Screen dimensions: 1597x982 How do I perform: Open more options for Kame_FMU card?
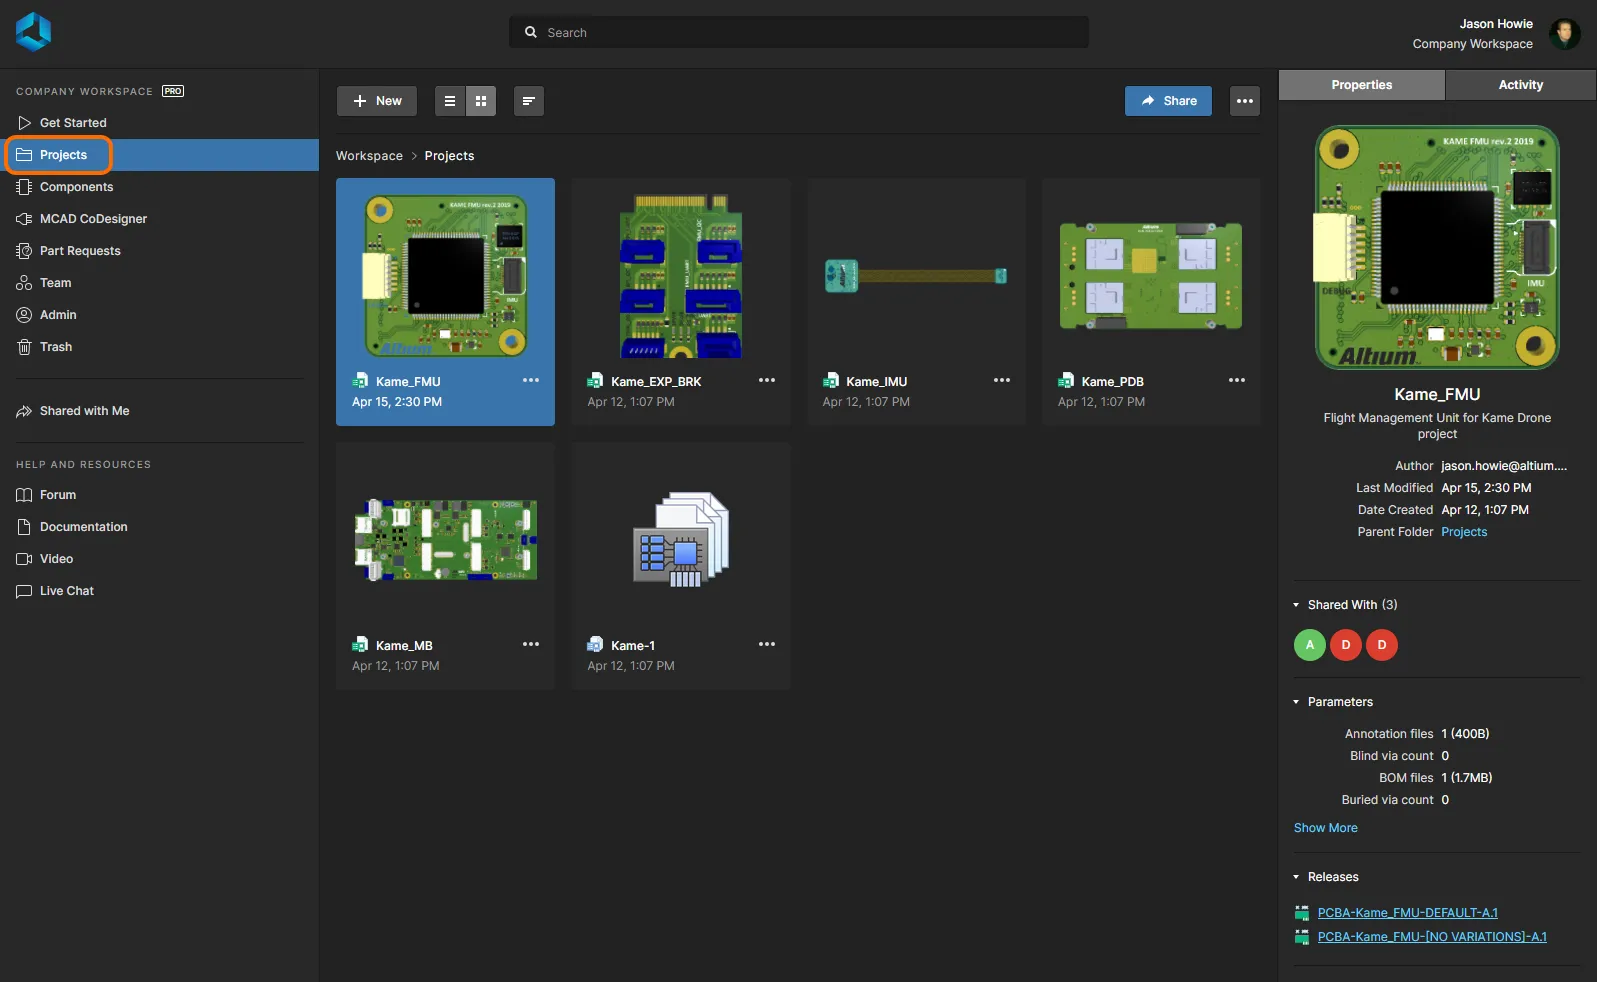[x=531, y=380]
